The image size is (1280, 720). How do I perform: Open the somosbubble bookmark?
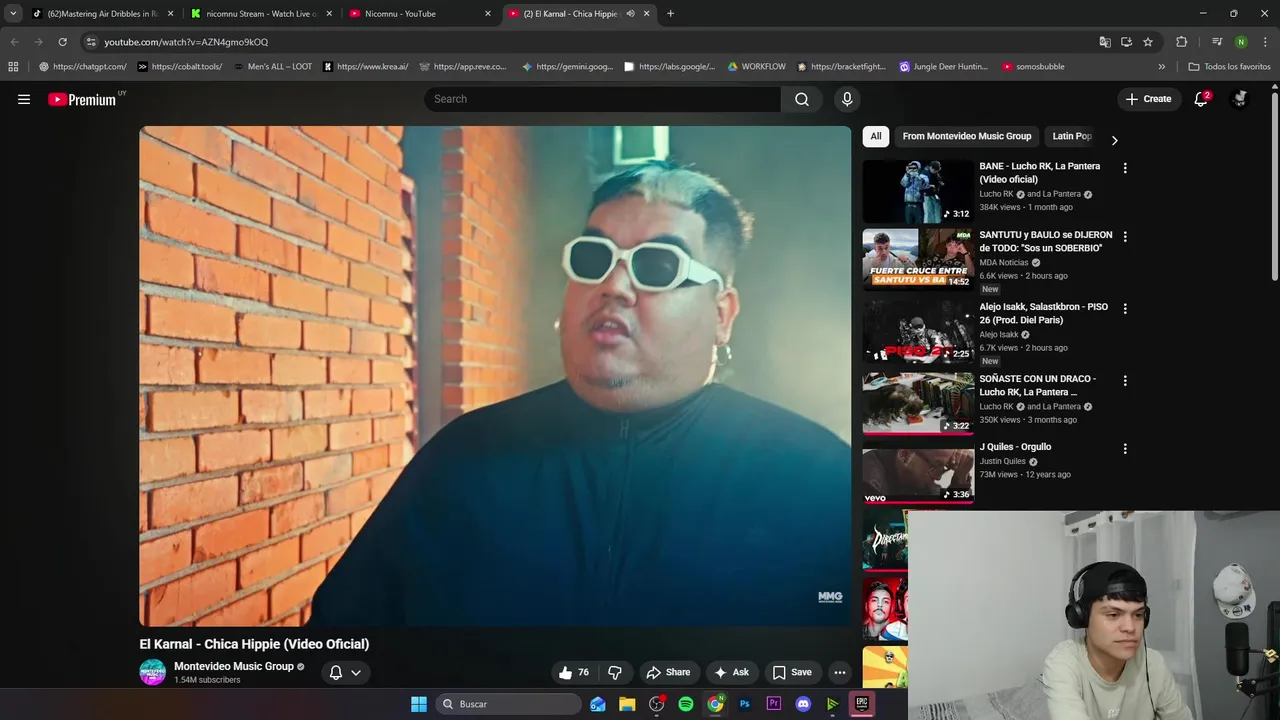click(x=1033, y=67)
